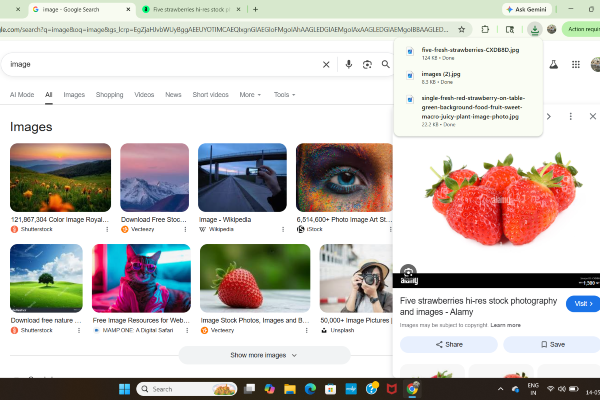600x400 pixels.
Task: Switch to the Images tab
Action: click(74, 95)
